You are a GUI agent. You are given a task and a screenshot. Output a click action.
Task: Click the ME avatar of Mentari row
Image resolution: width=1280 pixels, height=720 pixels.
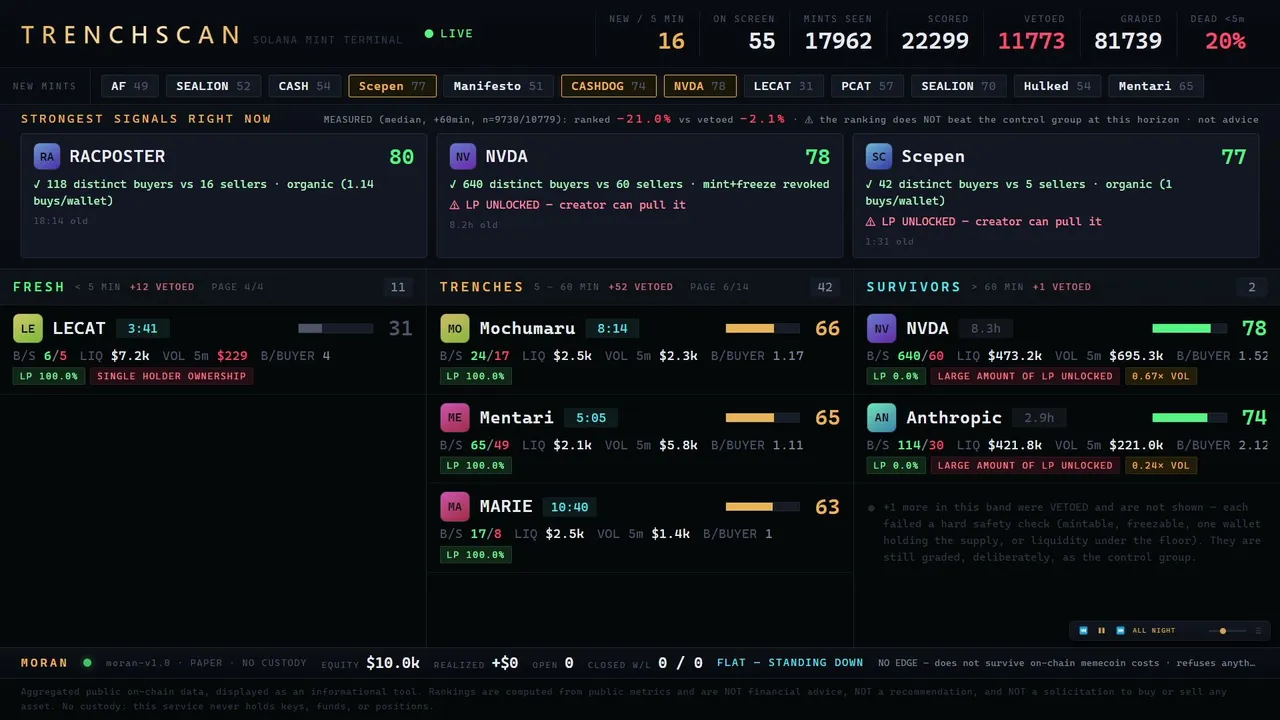[455, 417]
